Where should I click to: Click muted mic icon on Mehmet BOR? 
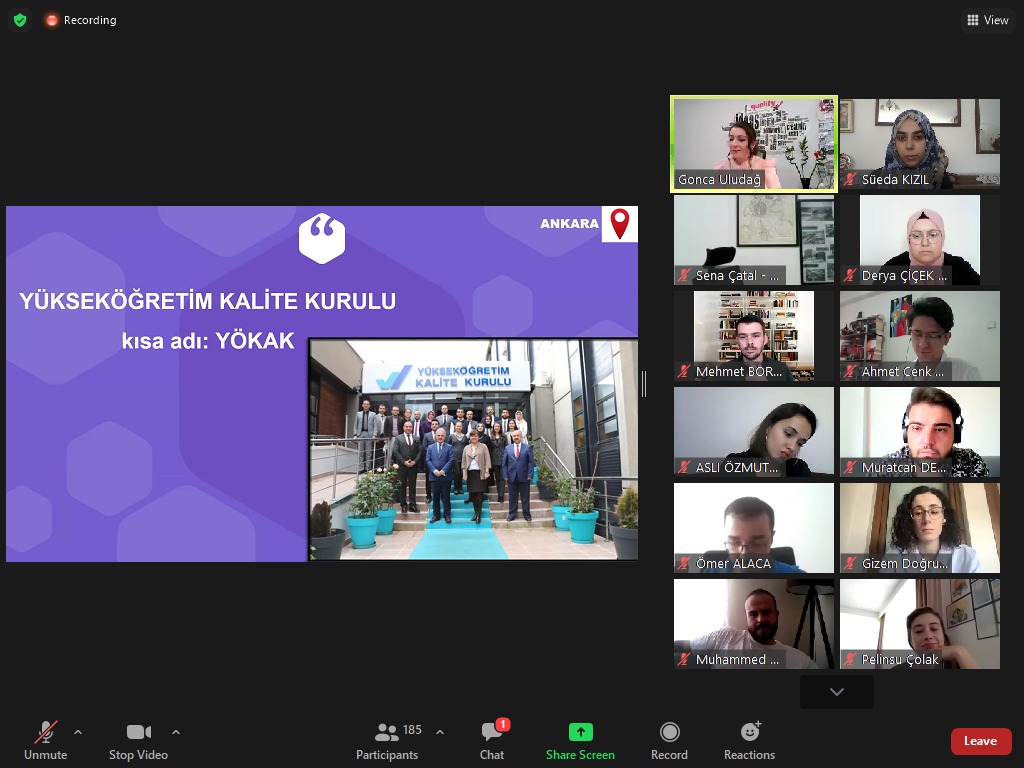click(684, 371)
